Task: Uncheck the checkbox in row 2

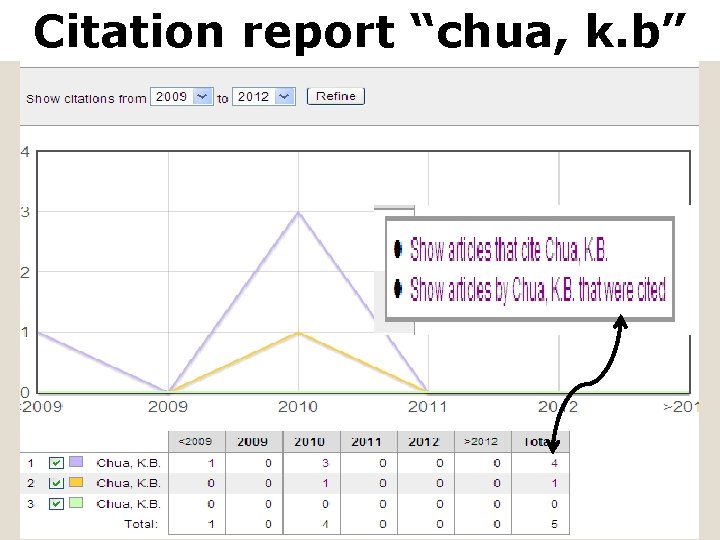Action: (56, 483)
